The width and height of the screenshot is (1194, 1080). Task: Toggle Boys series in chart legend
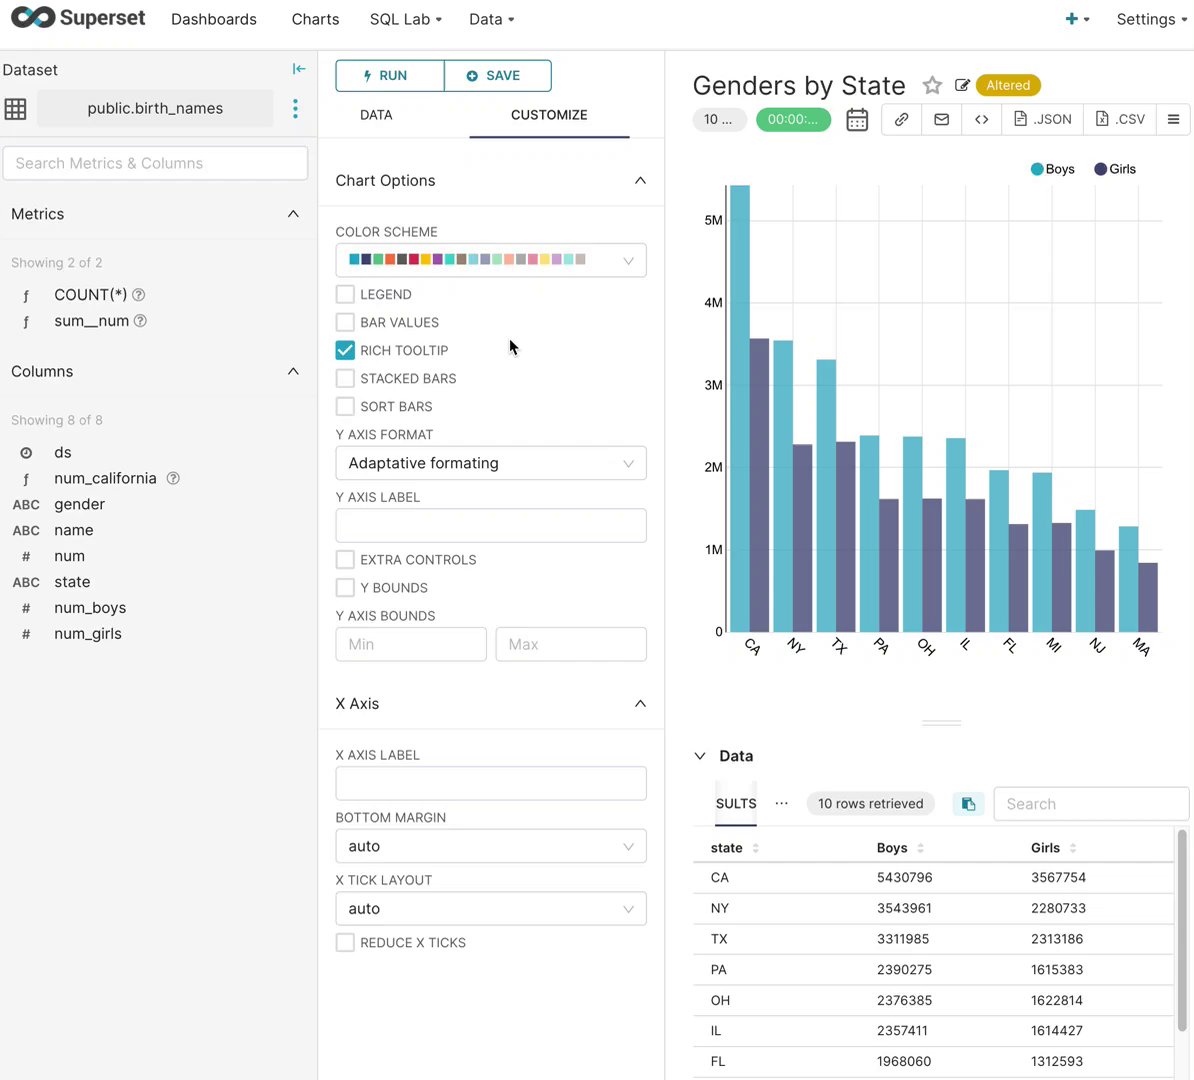(1052, 169)
